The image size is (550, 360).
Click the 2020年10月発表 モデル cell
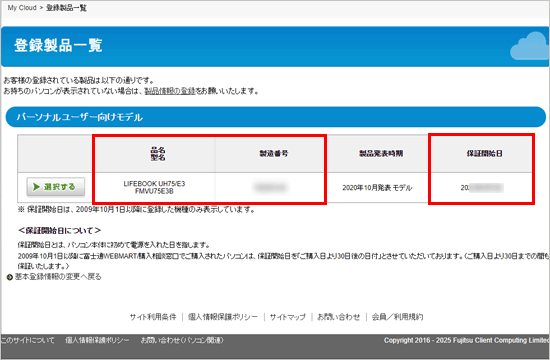[x=377, y=188]
